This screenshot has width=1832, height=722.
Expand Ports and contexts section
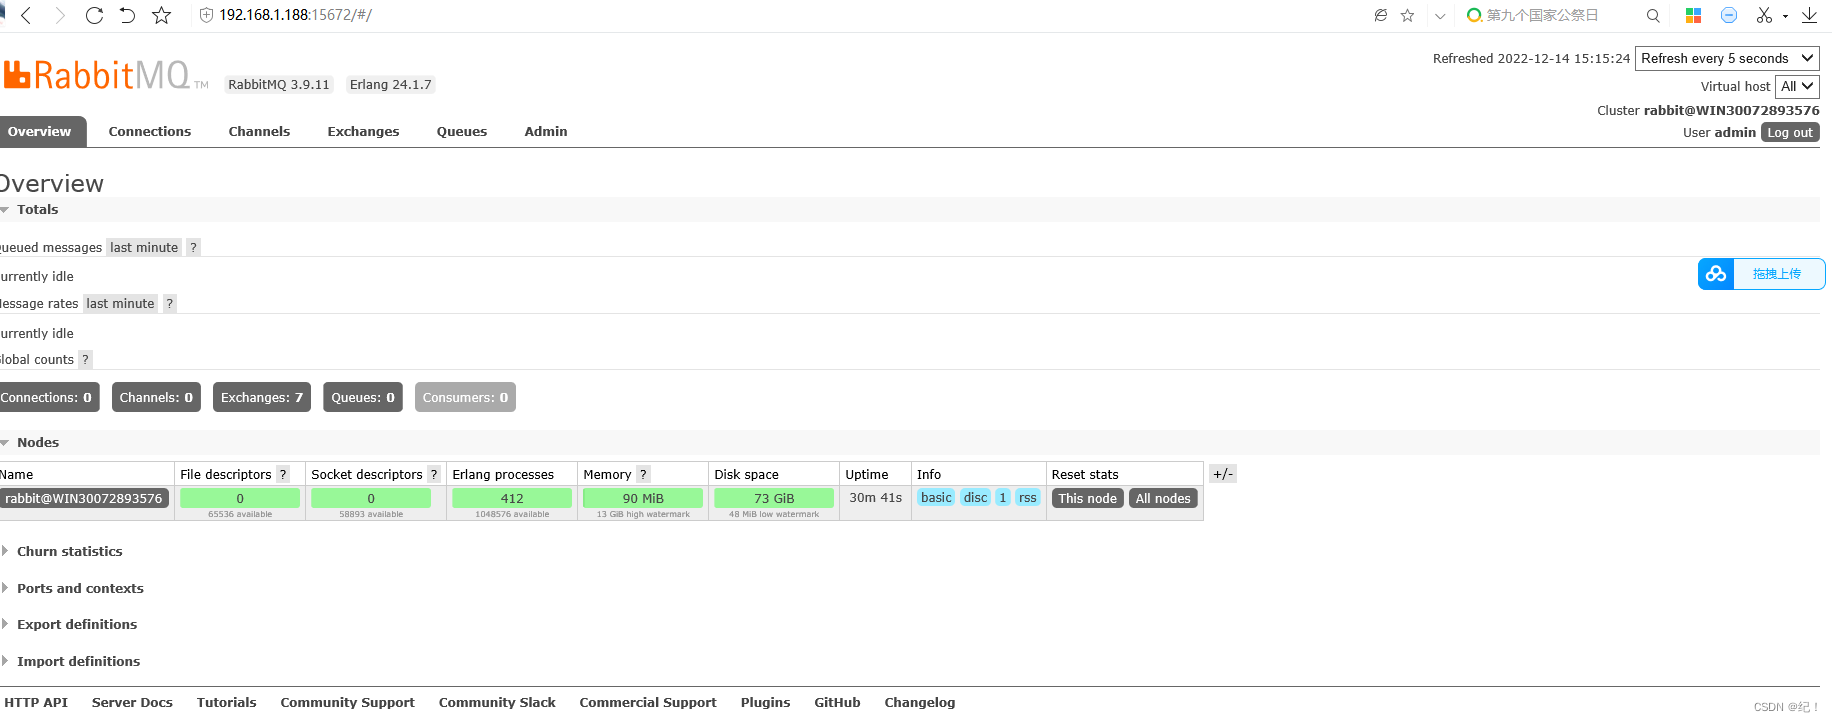click(x=80, y=588)
